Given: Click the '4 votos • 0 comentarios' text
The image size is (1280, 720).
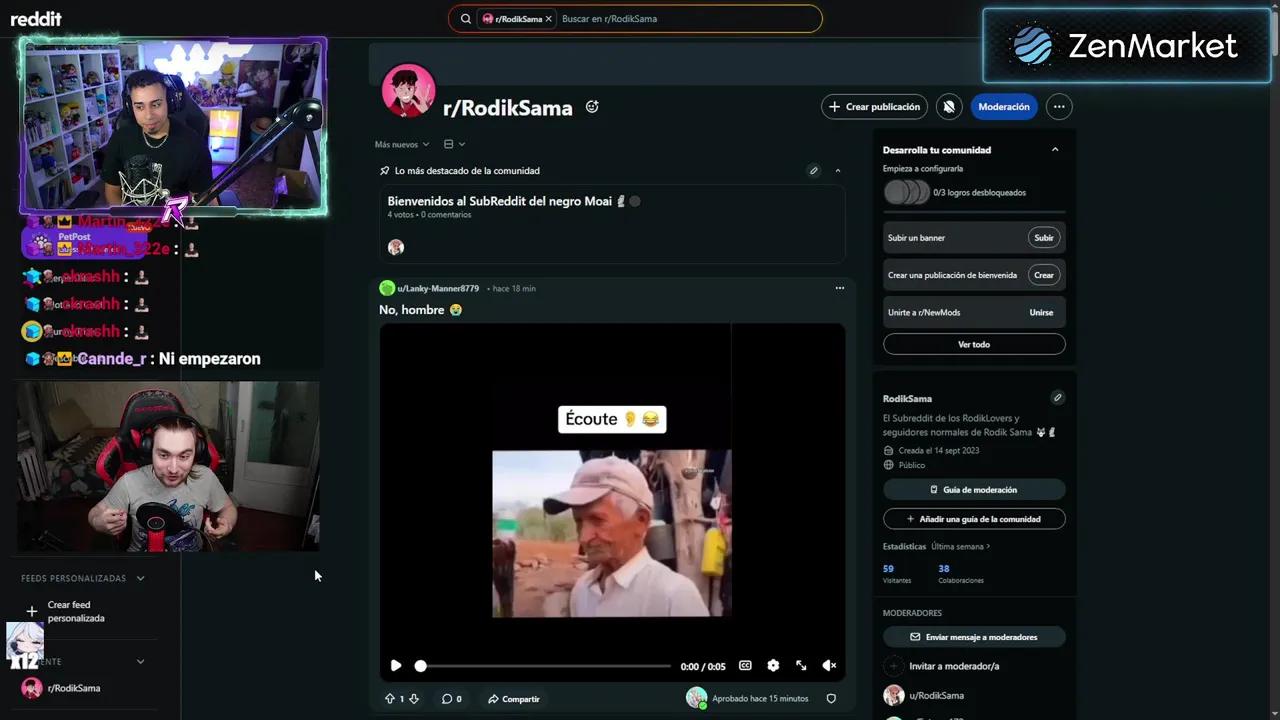Looking at the screenshot, I should point(429,215).
